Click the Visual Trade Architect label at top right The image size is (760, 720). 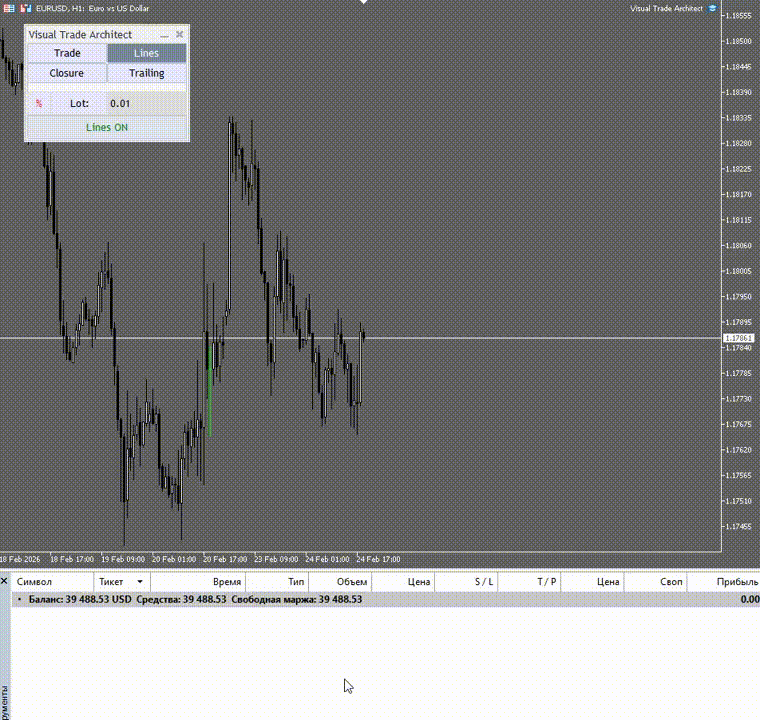pyautogui.click(x=666, y=8)
